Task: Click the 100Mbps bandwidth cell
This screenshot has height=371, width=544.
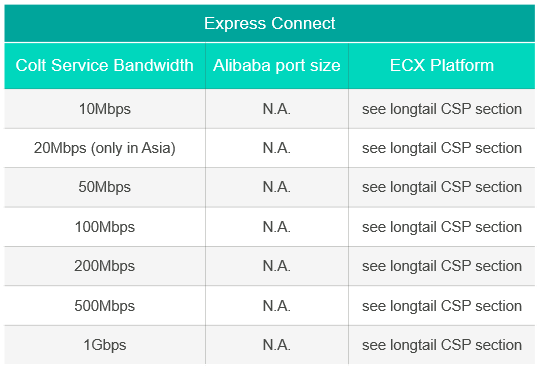Action: point(104,227)
